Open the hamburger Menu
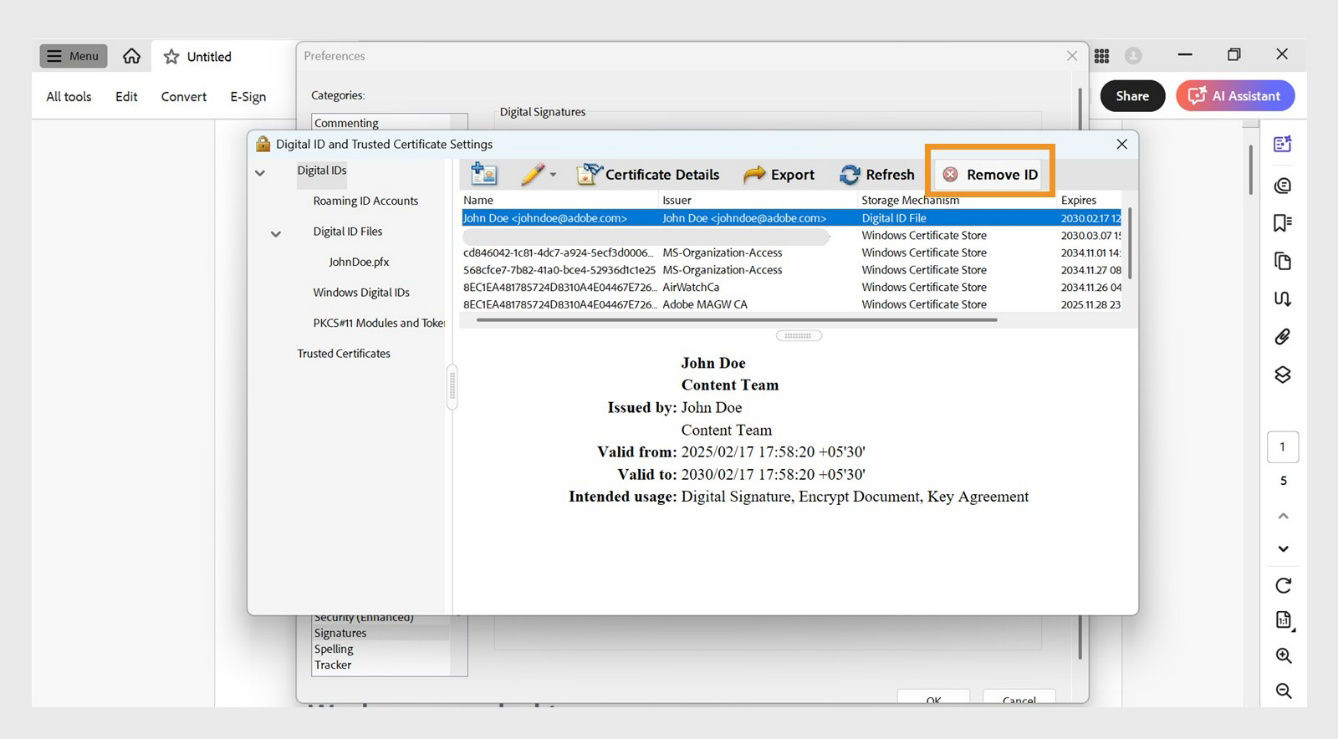This screenshot has height=739, width=1338. click(72, 55)
